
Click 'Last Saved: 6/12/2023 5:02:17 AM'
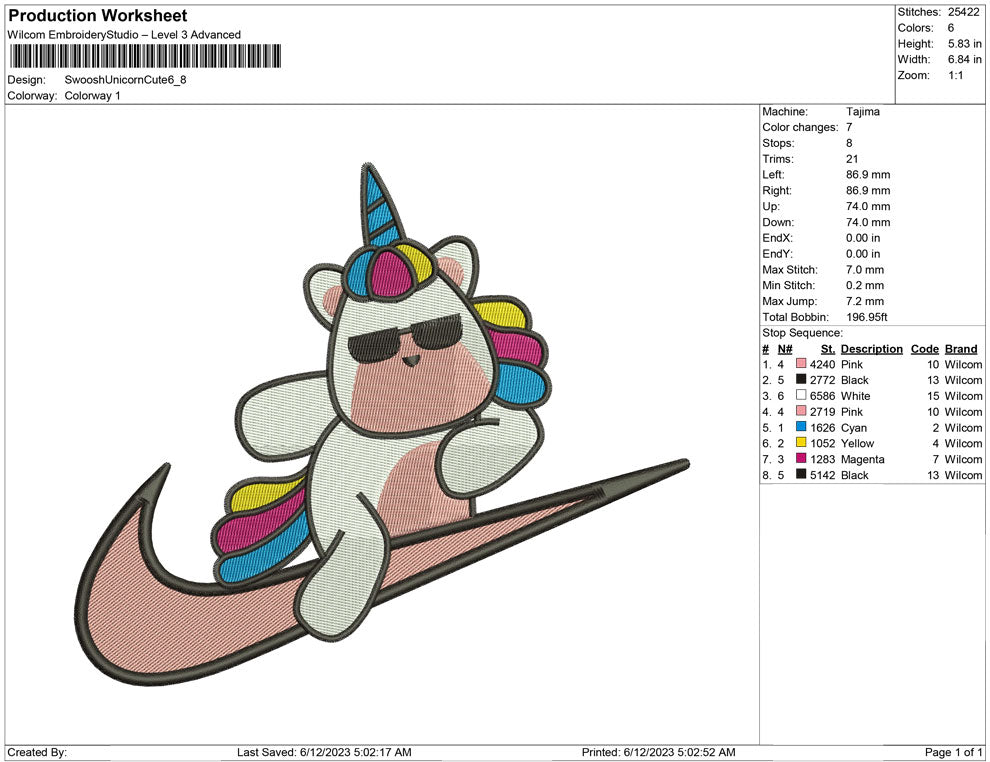324,752
